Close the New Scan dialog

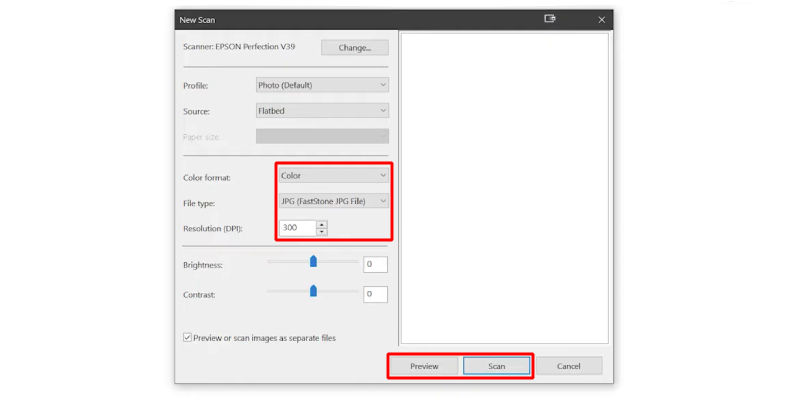click(602, 20)
